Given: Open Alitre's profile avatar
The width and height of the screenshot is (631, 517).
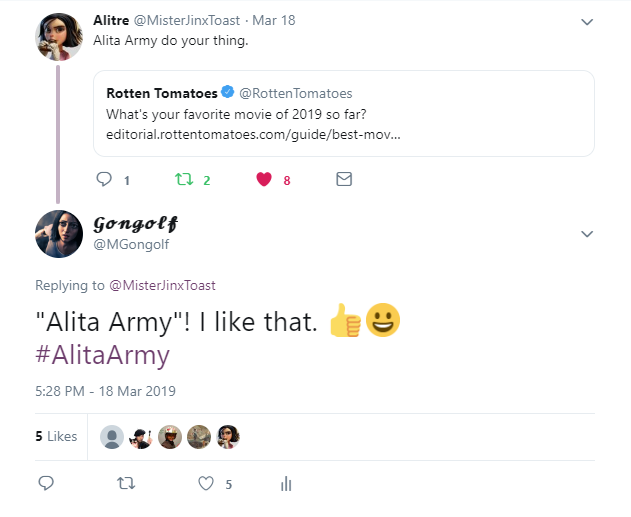Looking at the screenshot, I should [x=58, y=37].
